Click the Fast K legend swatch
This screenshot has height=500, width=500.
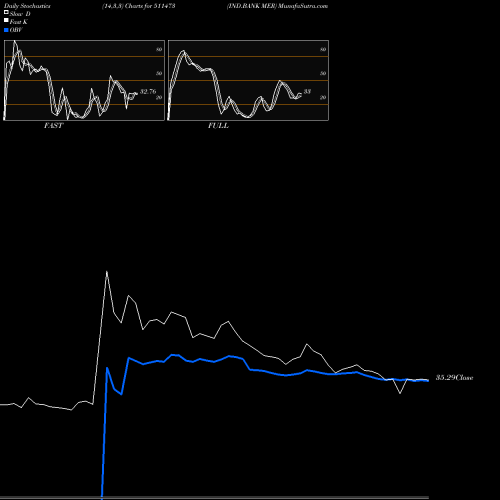(x=6, y=20)
